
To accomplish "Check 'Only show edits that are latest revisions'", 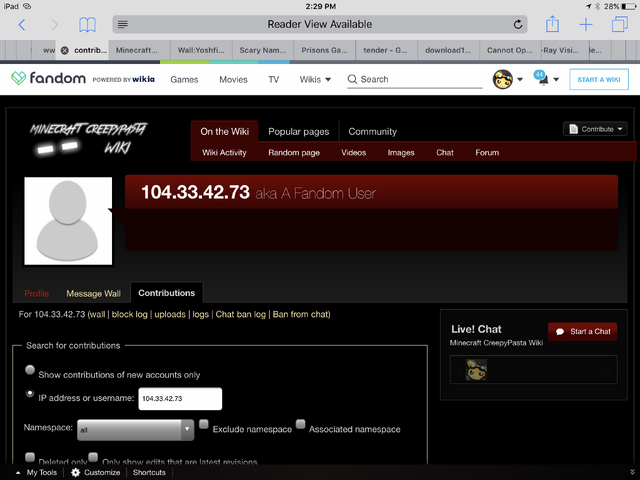I will point(93,457).
